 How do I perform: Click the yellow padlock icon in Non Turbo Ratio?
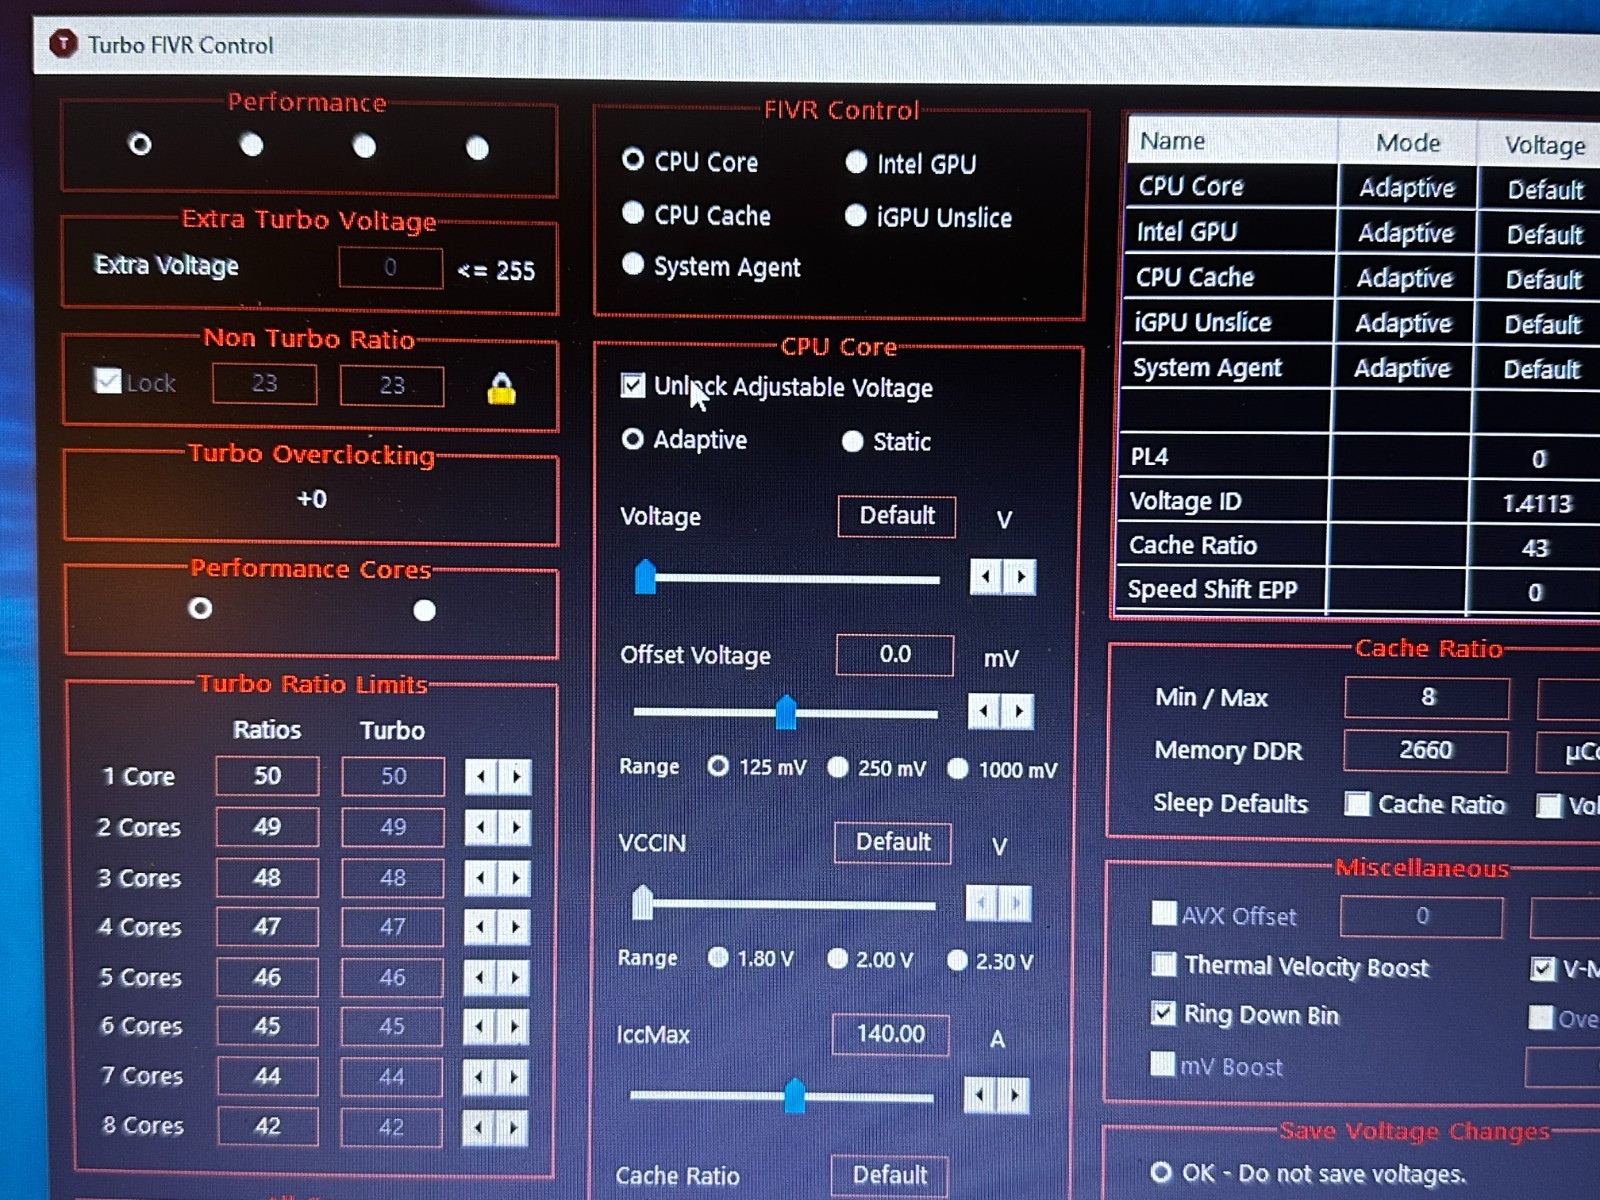501,388
